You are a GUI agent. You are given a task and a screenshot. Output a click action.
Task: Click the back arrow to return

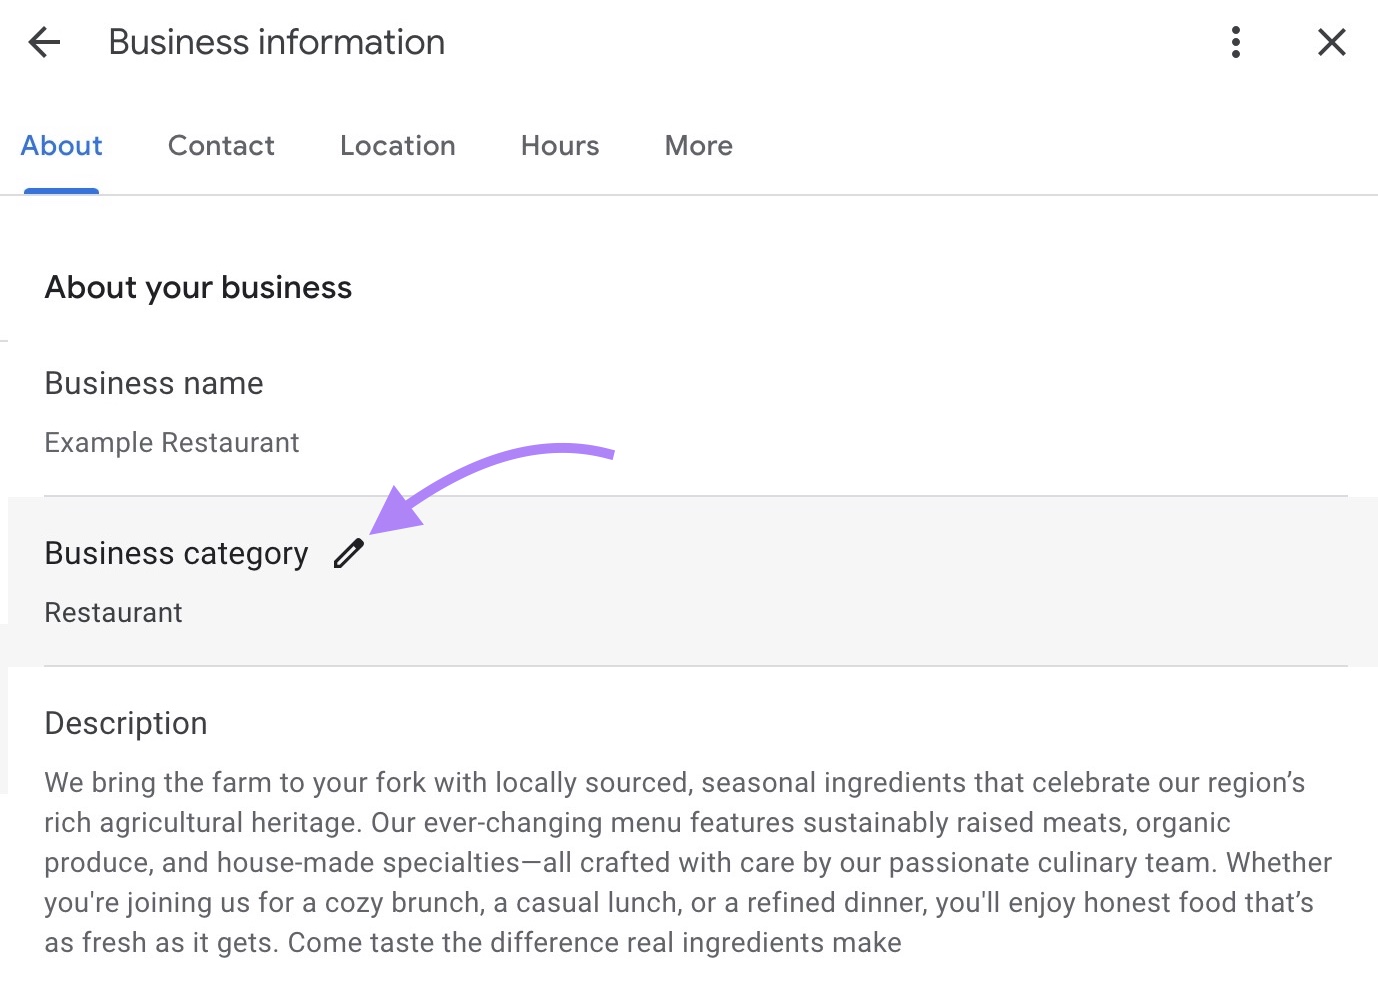(x=44, y=42)
